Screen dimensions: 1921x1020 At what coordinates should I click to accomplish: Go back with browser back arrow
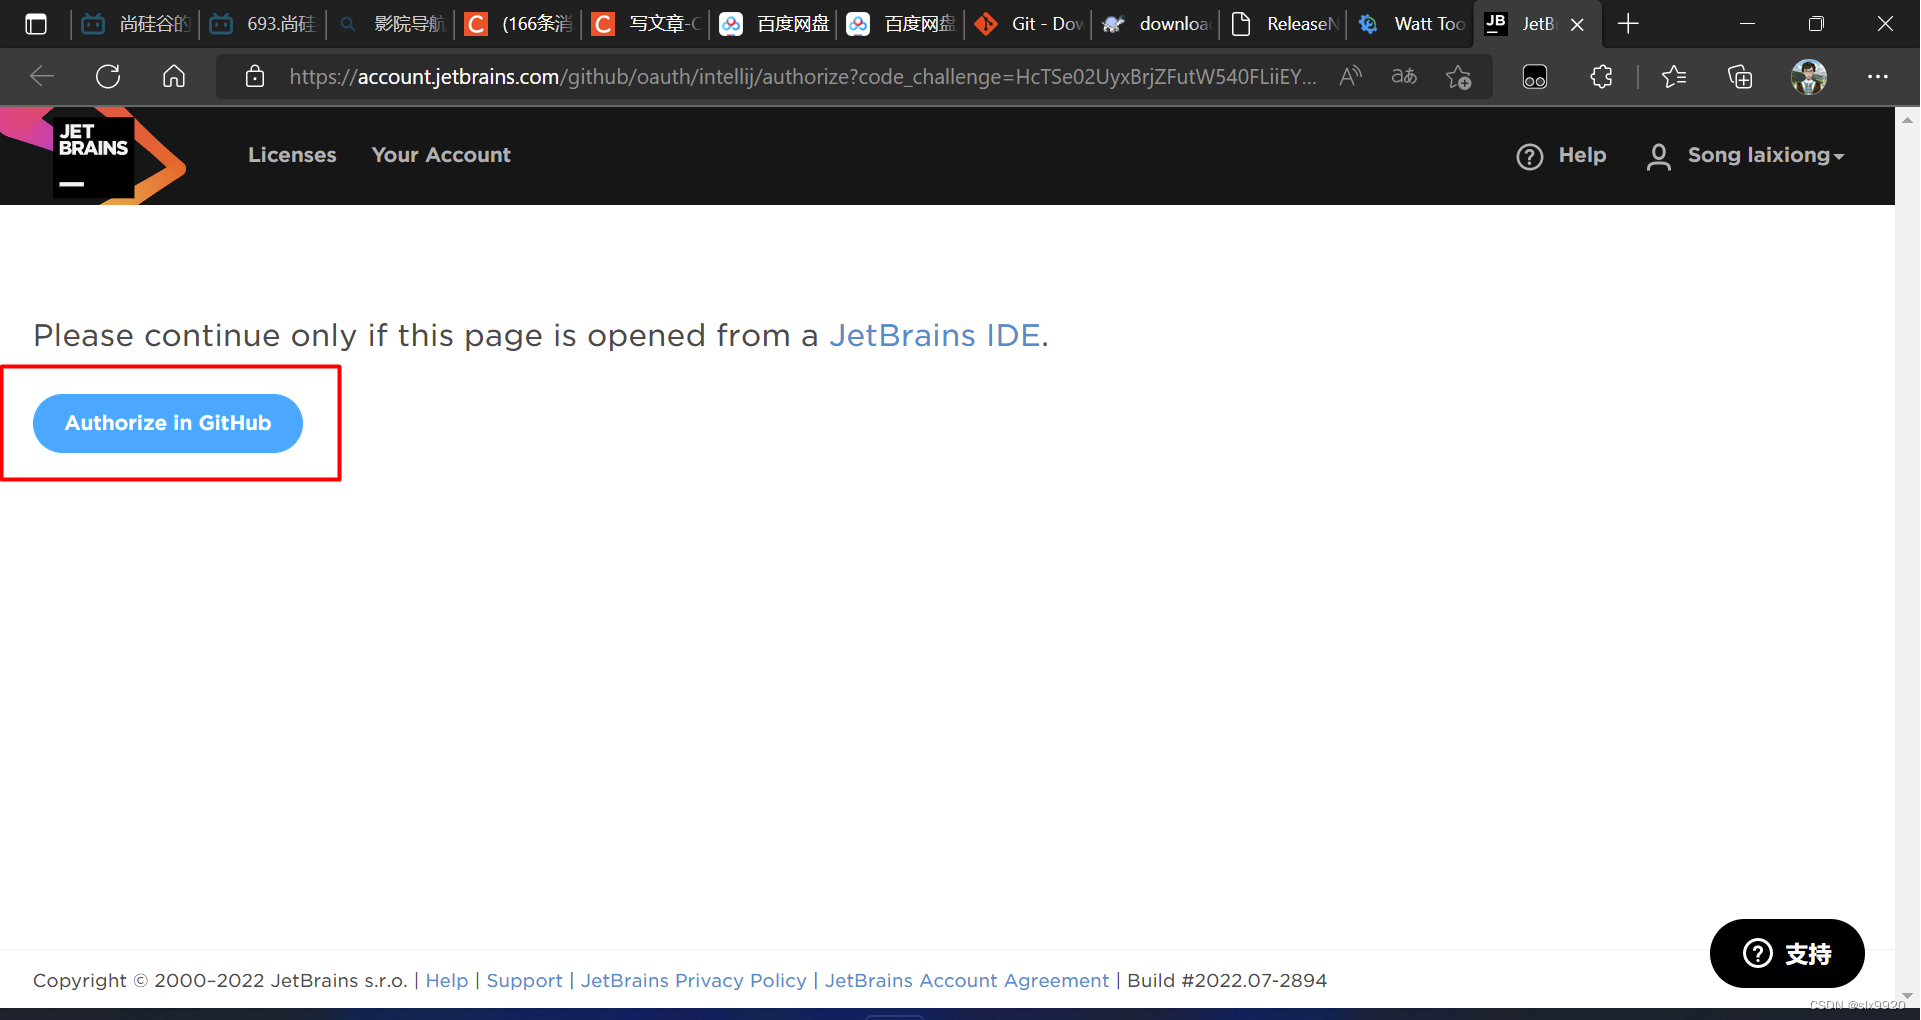[42, 77]
